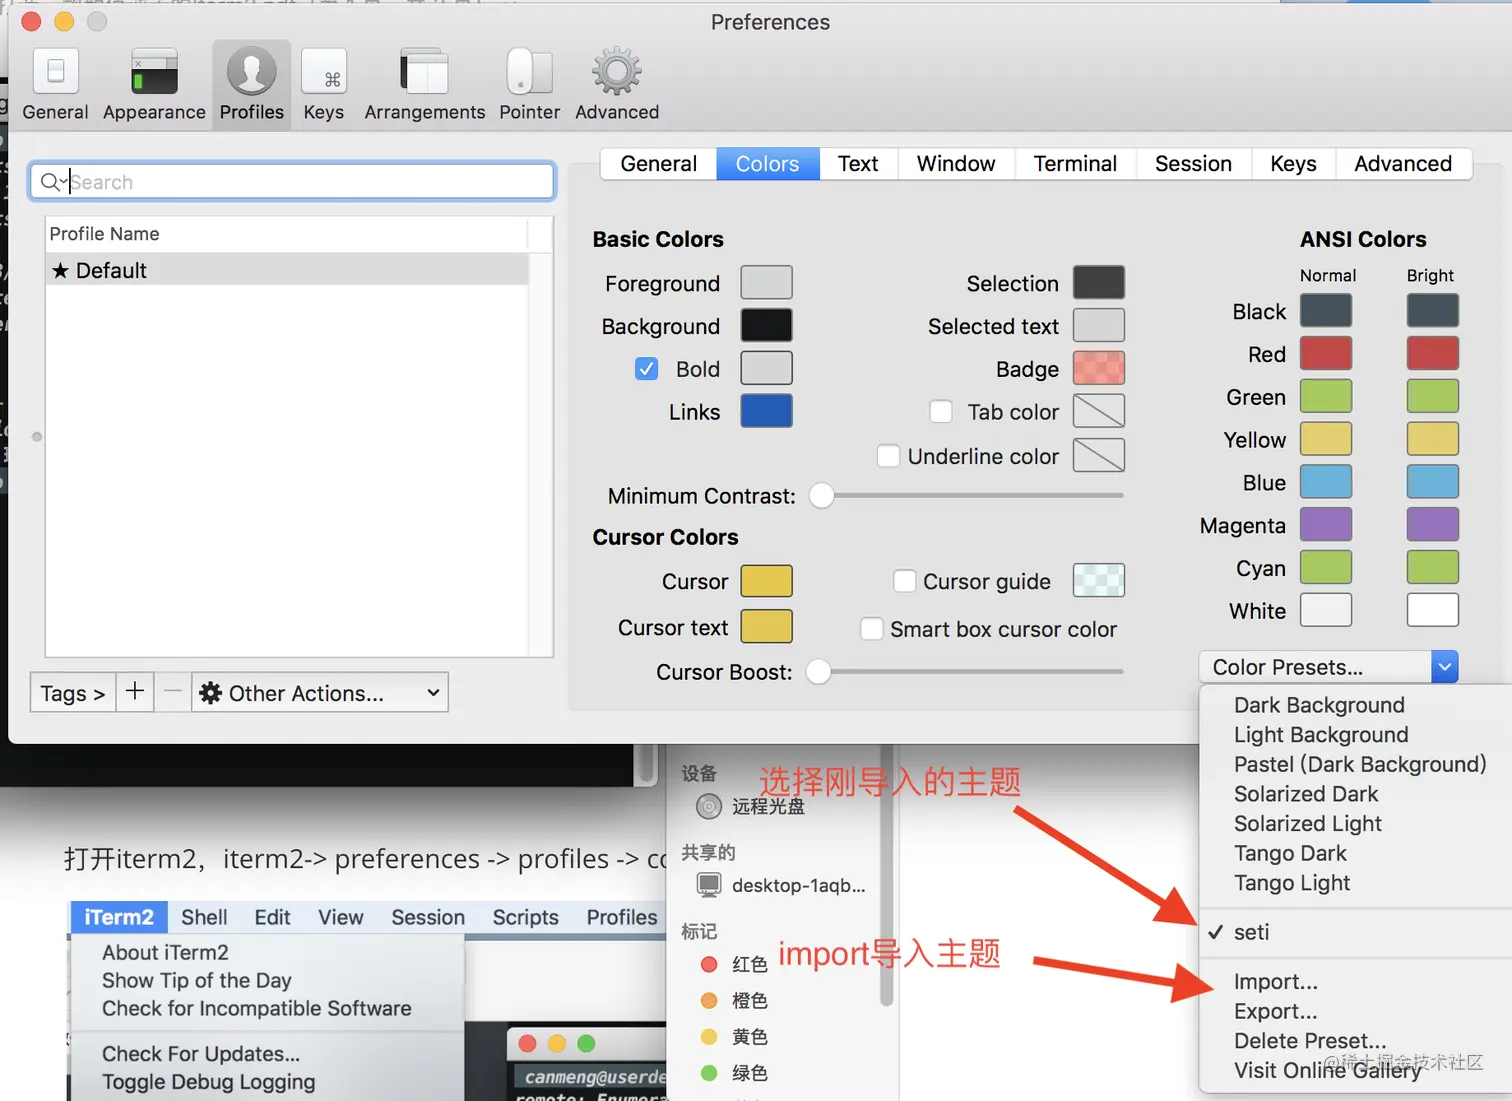Open the Appearance preferences pane icon
The width and height of the screenshot is (1512, 1101).
[x=154, y=72]
